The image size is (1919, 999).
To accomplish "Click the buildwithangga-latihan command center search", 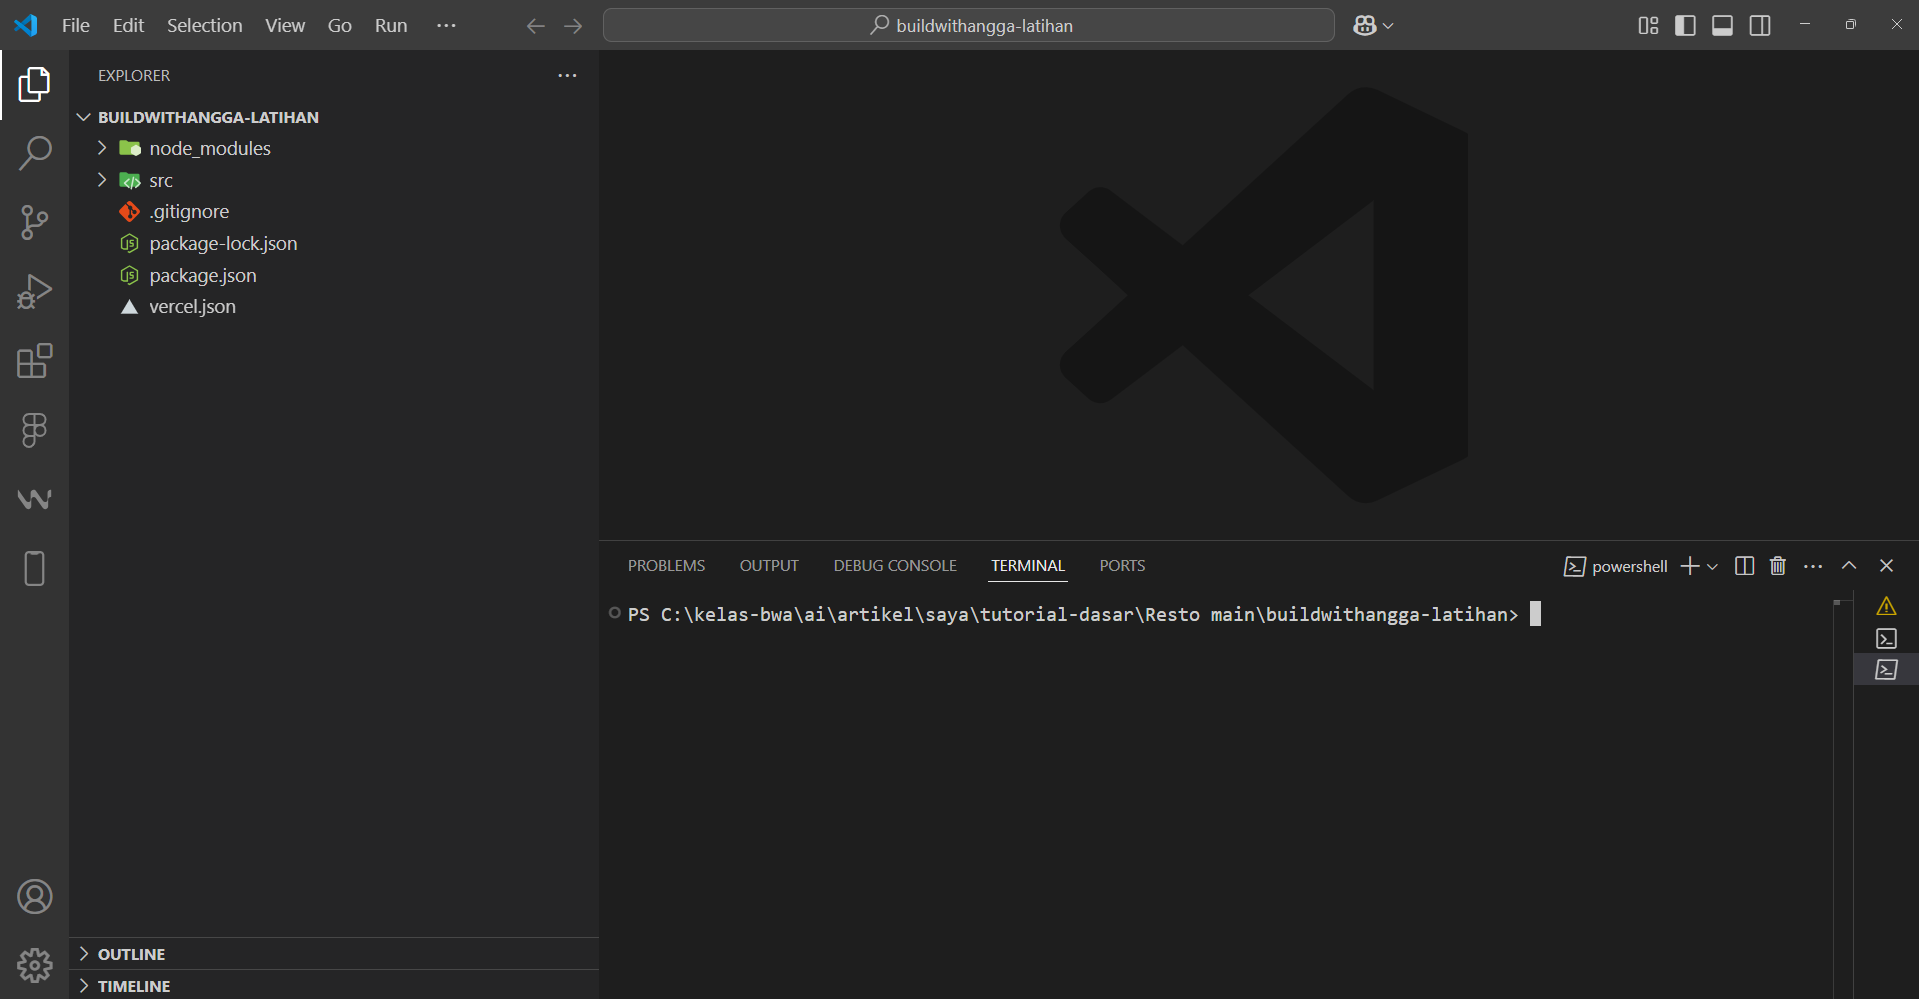I will pos(969,26).
